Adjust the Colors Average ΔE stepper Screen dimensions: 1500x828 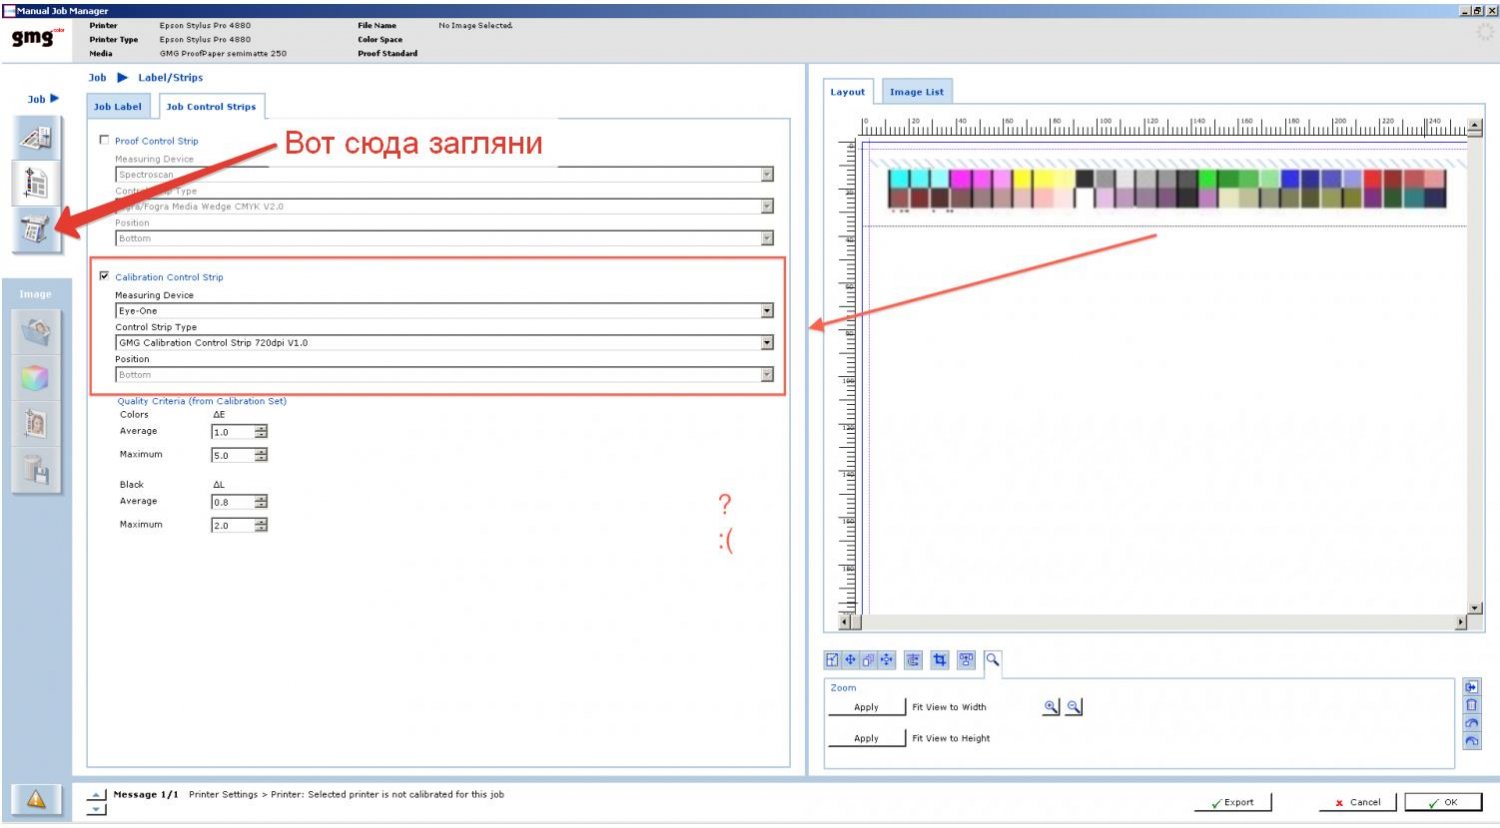(261, 432)
